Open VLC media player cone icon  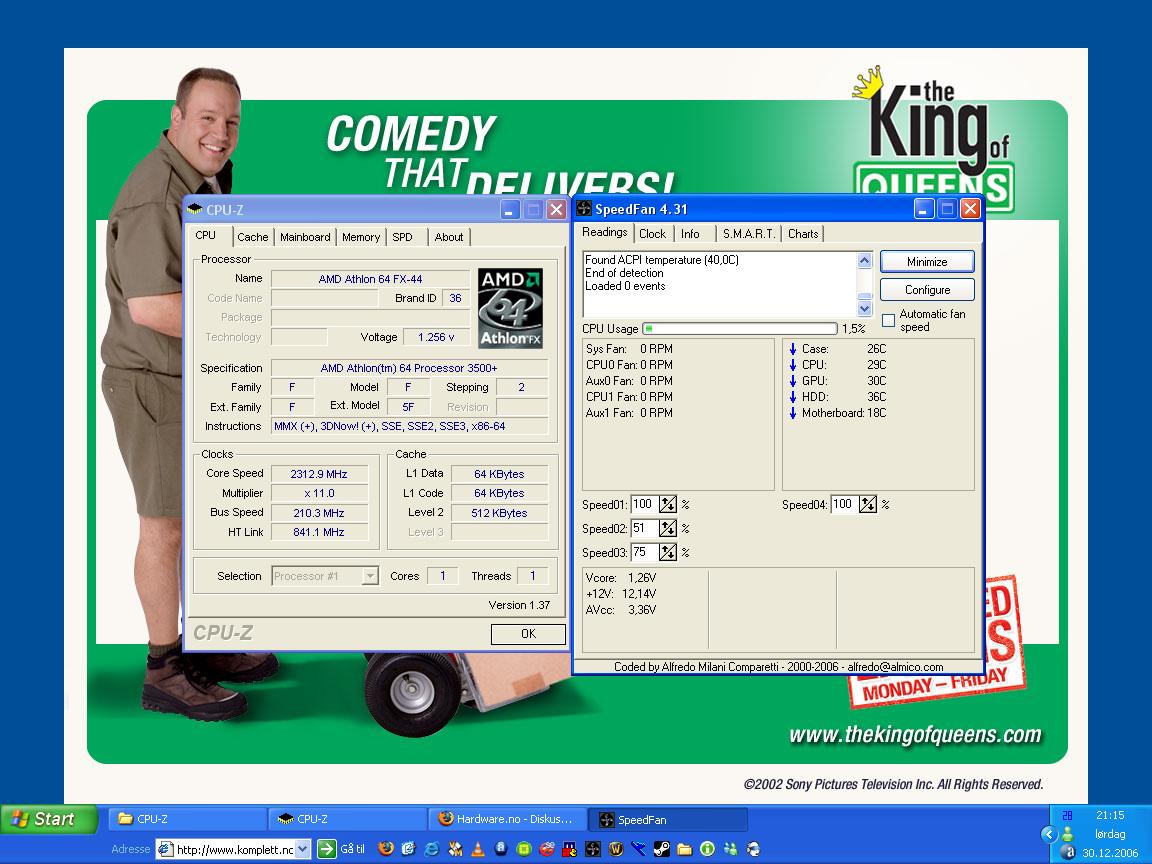pos(478,849)
